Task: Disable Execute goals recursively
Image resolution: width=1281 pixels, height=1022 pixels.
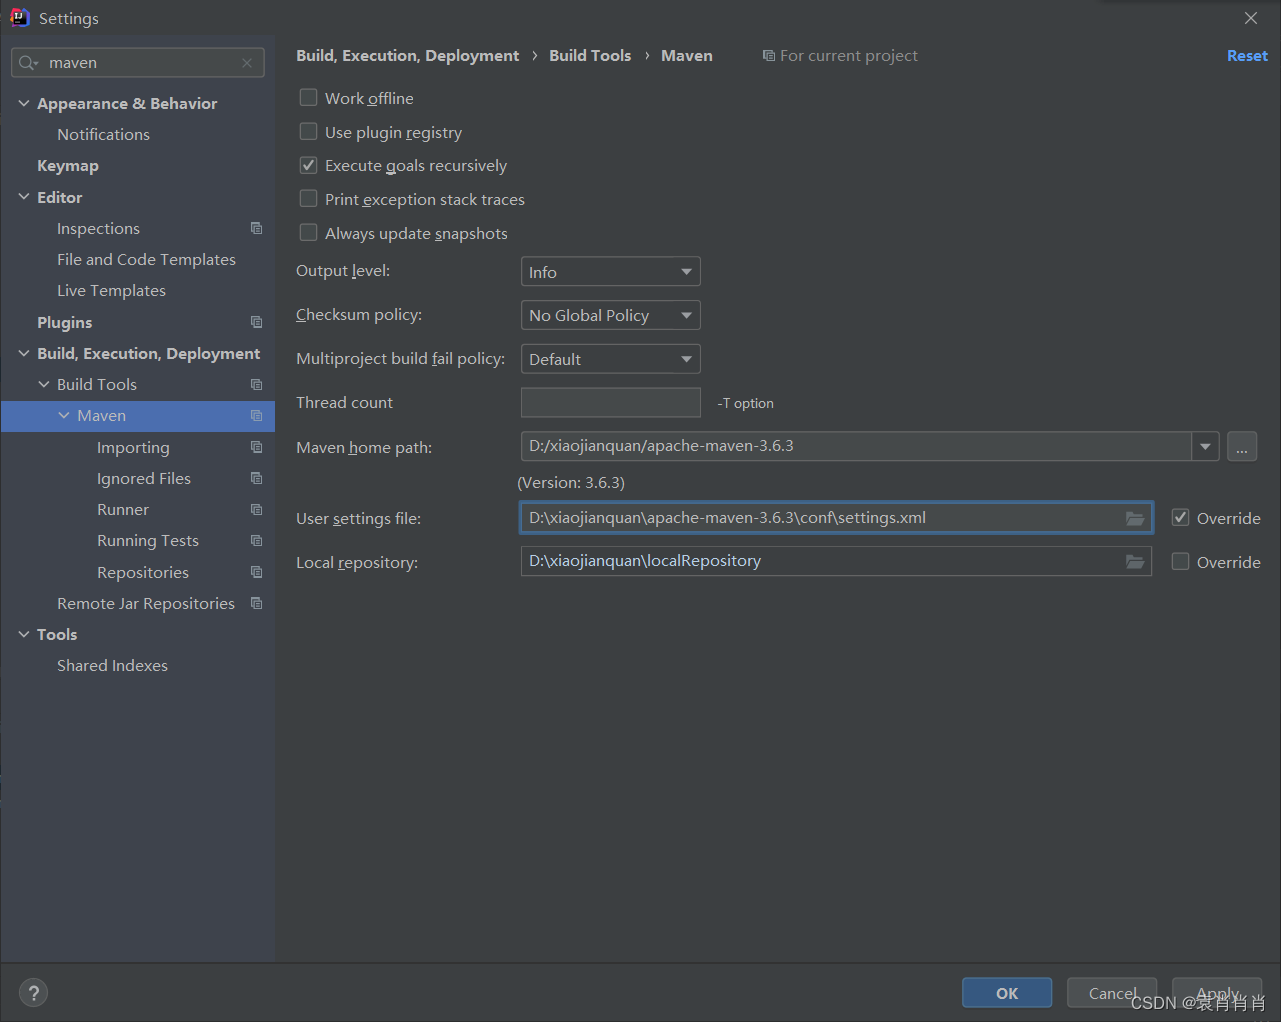Action: point(308,165)
